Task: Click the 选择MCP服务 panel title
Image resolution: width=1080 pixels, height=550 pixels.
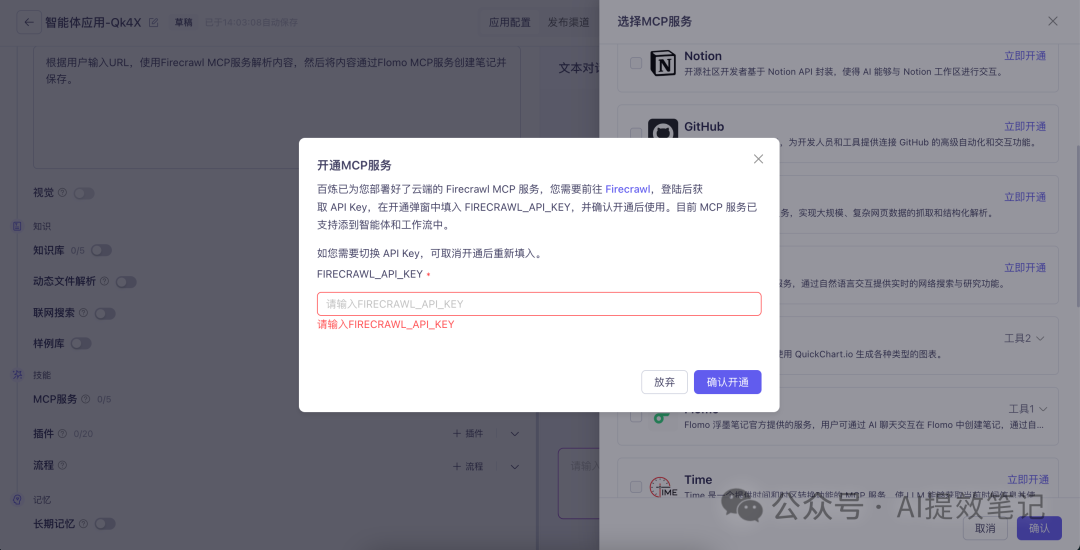Action: coord(654,21)
